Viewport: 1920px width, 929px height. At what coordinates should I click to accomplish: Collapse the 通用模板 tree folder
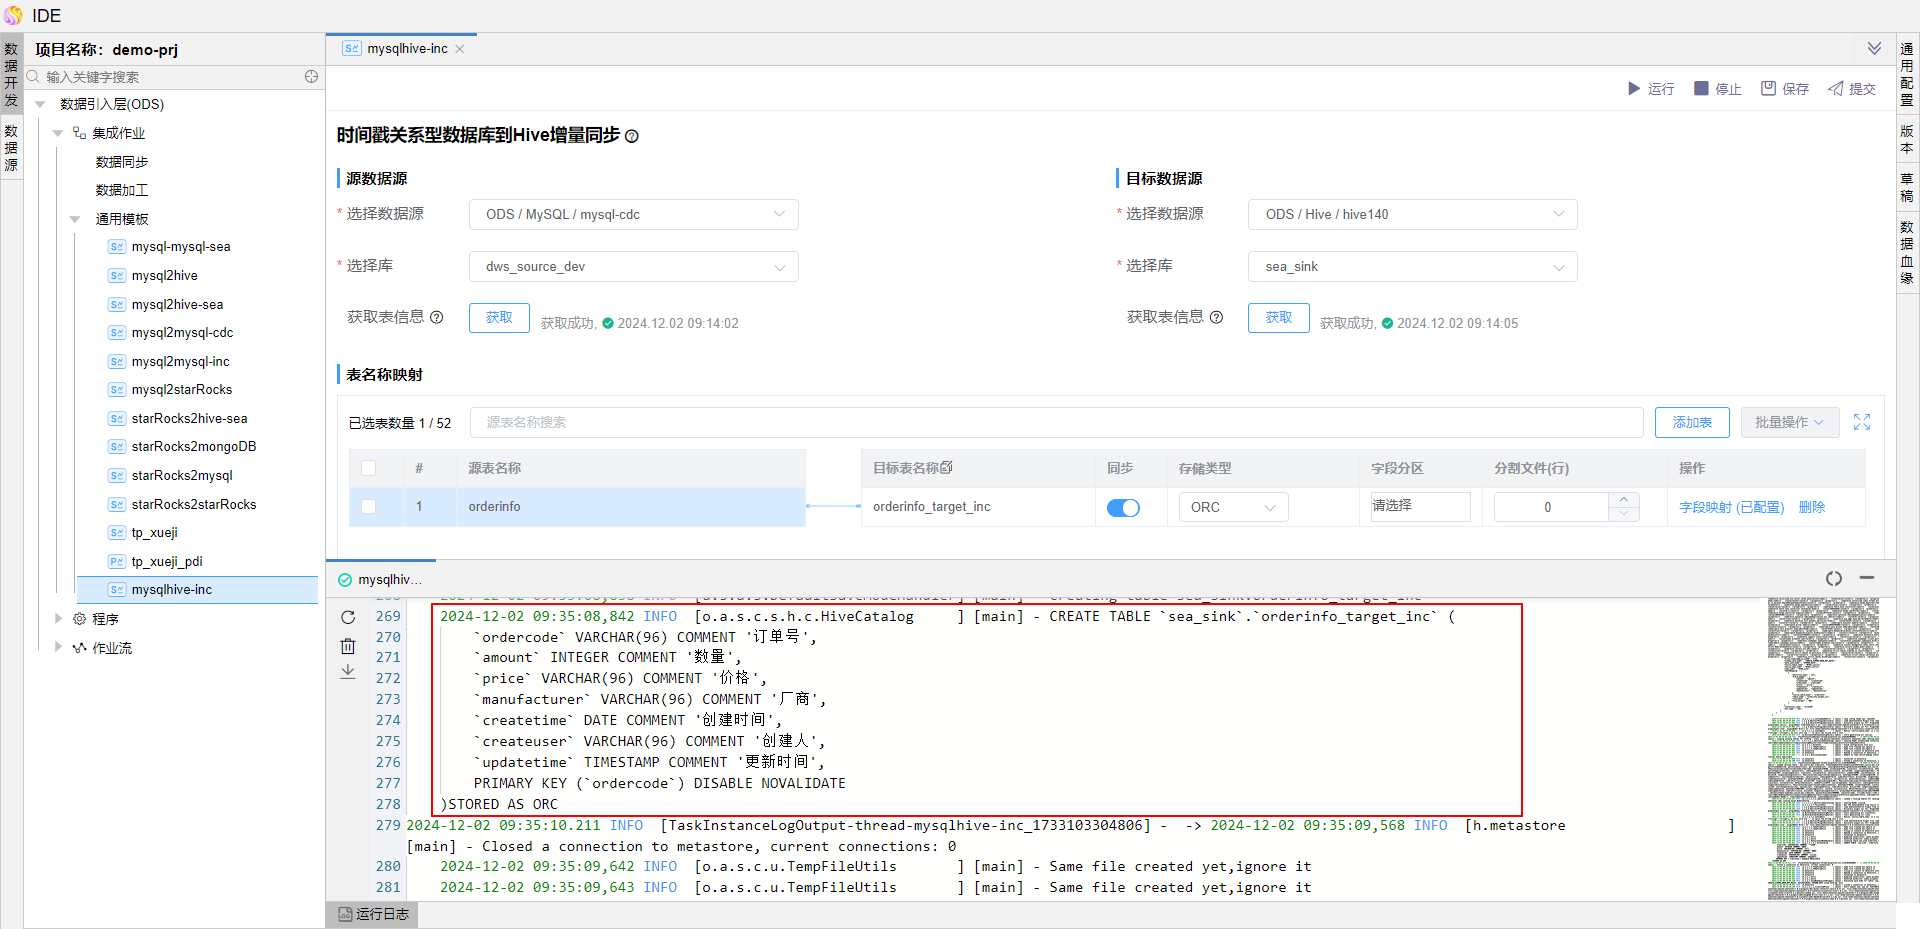click(75, 219)
